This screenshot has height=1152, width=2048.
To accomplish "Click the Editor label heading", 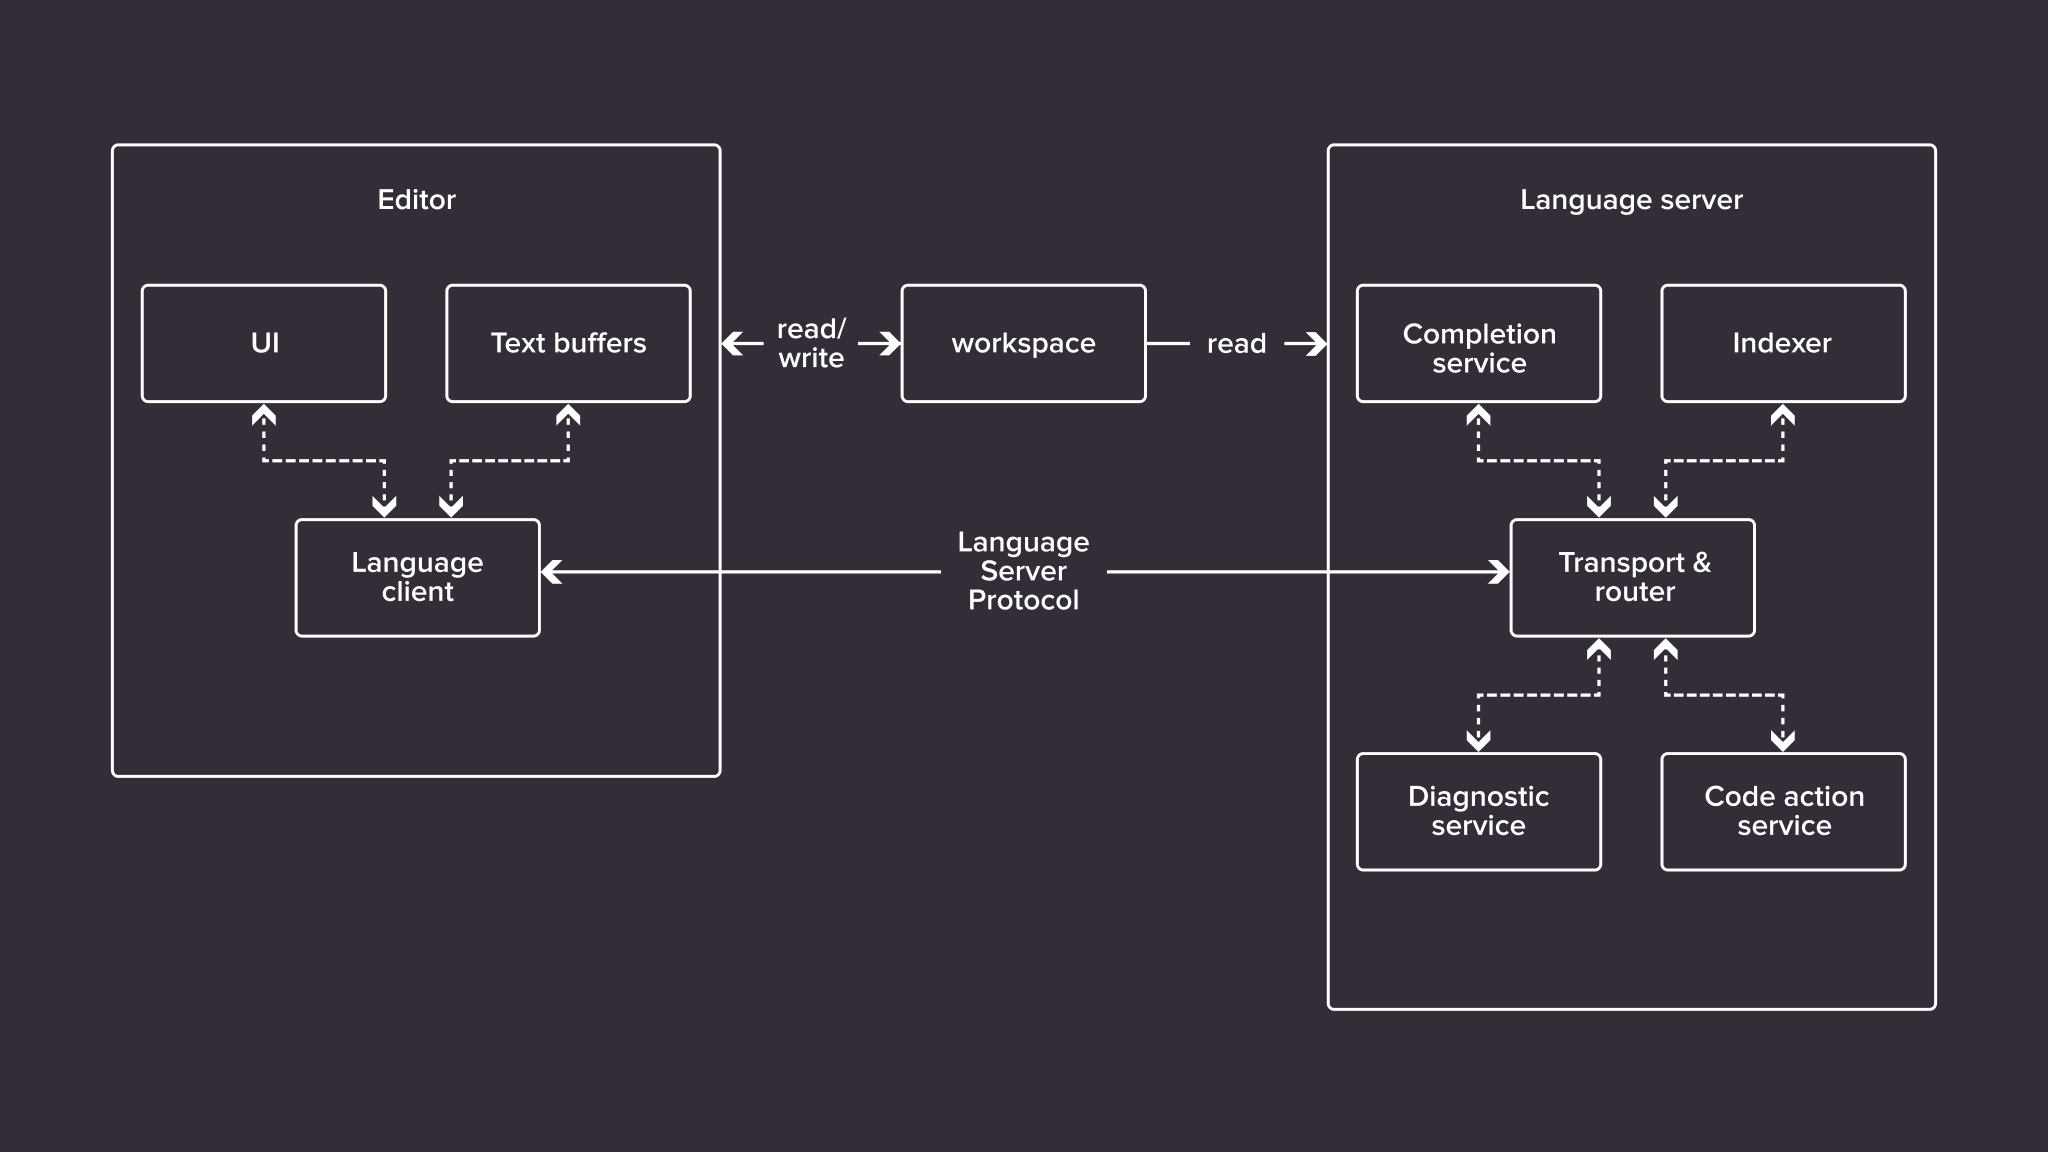I will pos(418,198).
